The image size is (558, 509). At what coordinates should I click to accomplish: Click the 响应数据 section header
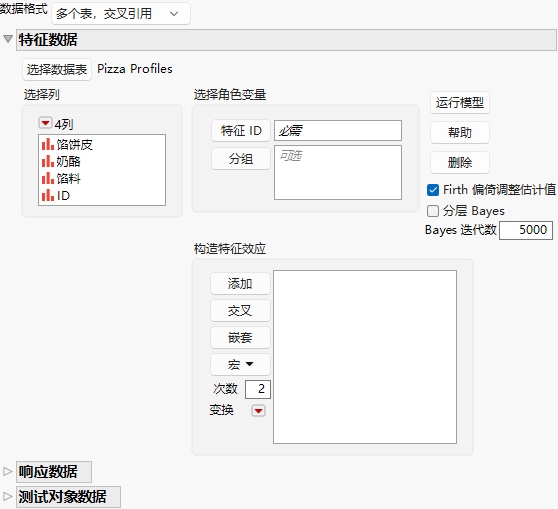(54, 472)
